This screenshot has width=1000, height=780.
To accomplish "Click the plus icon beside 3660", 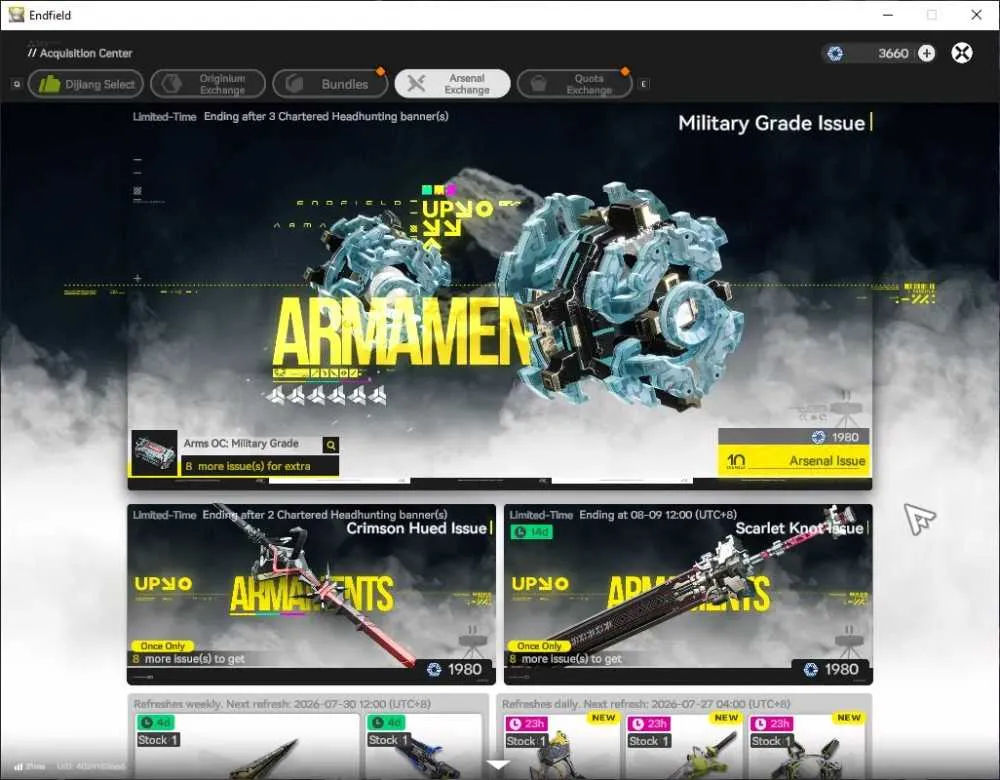I will 927,54.
